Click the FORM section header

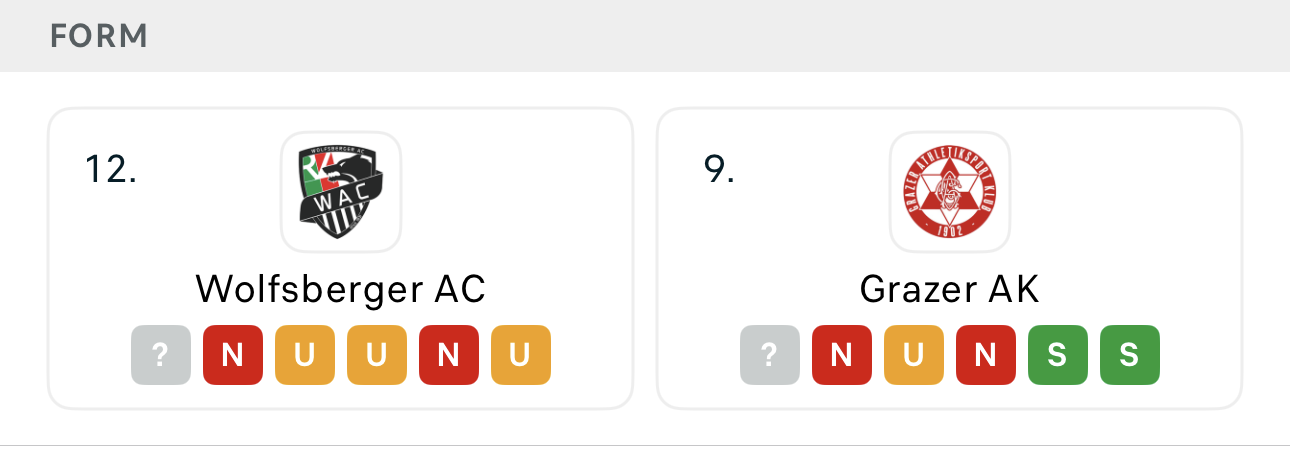coord(99,37)
